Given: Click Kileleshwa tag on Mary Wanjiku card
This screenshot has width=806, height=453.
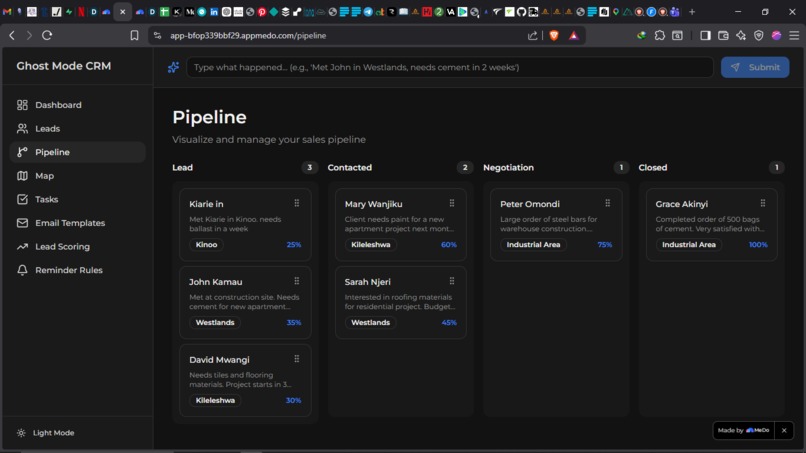Looking at the screenshot, I should click(371, 245).
